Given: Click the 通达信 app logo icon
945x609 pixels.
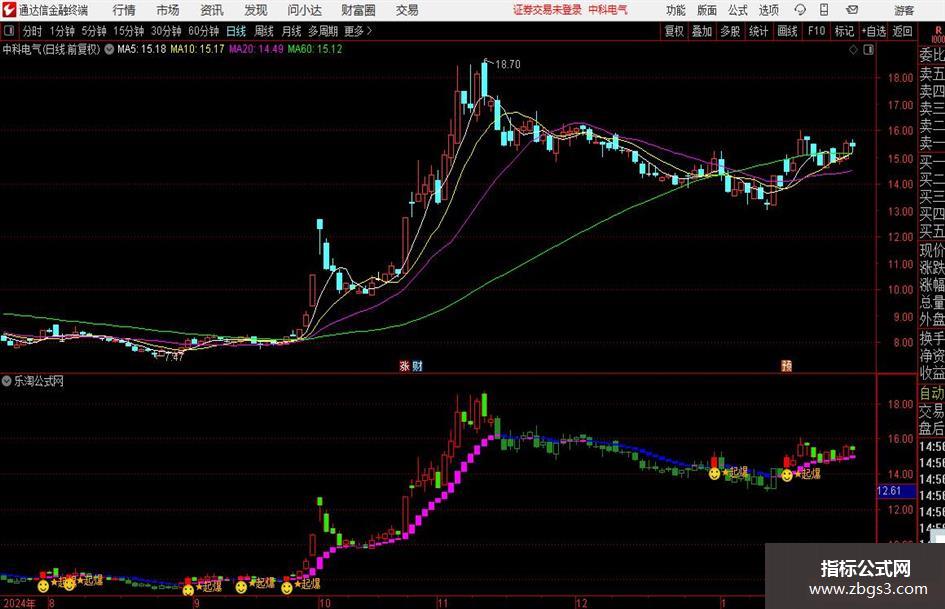Looking at the screenshot, I should pos(9,10).
